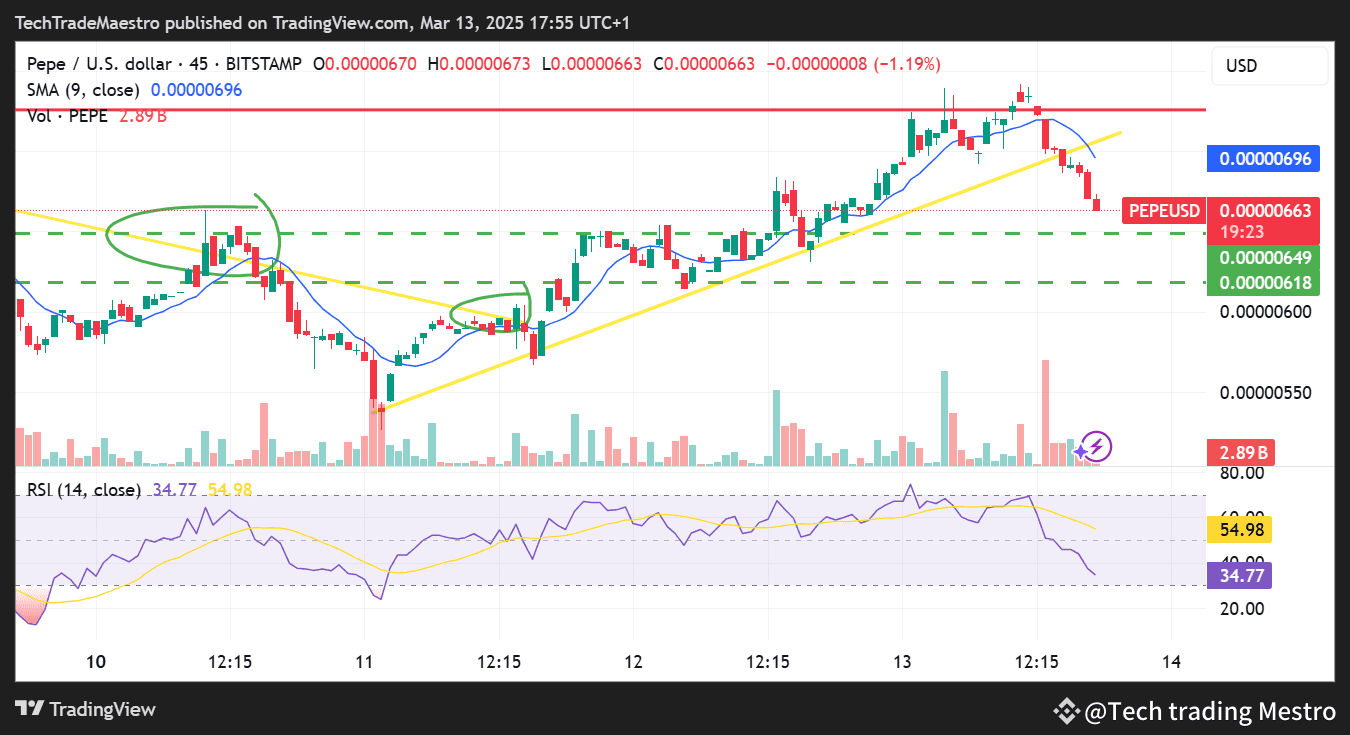Click date 12 on the time axis
Screen dimensions: 1350x735
point(632,662)
